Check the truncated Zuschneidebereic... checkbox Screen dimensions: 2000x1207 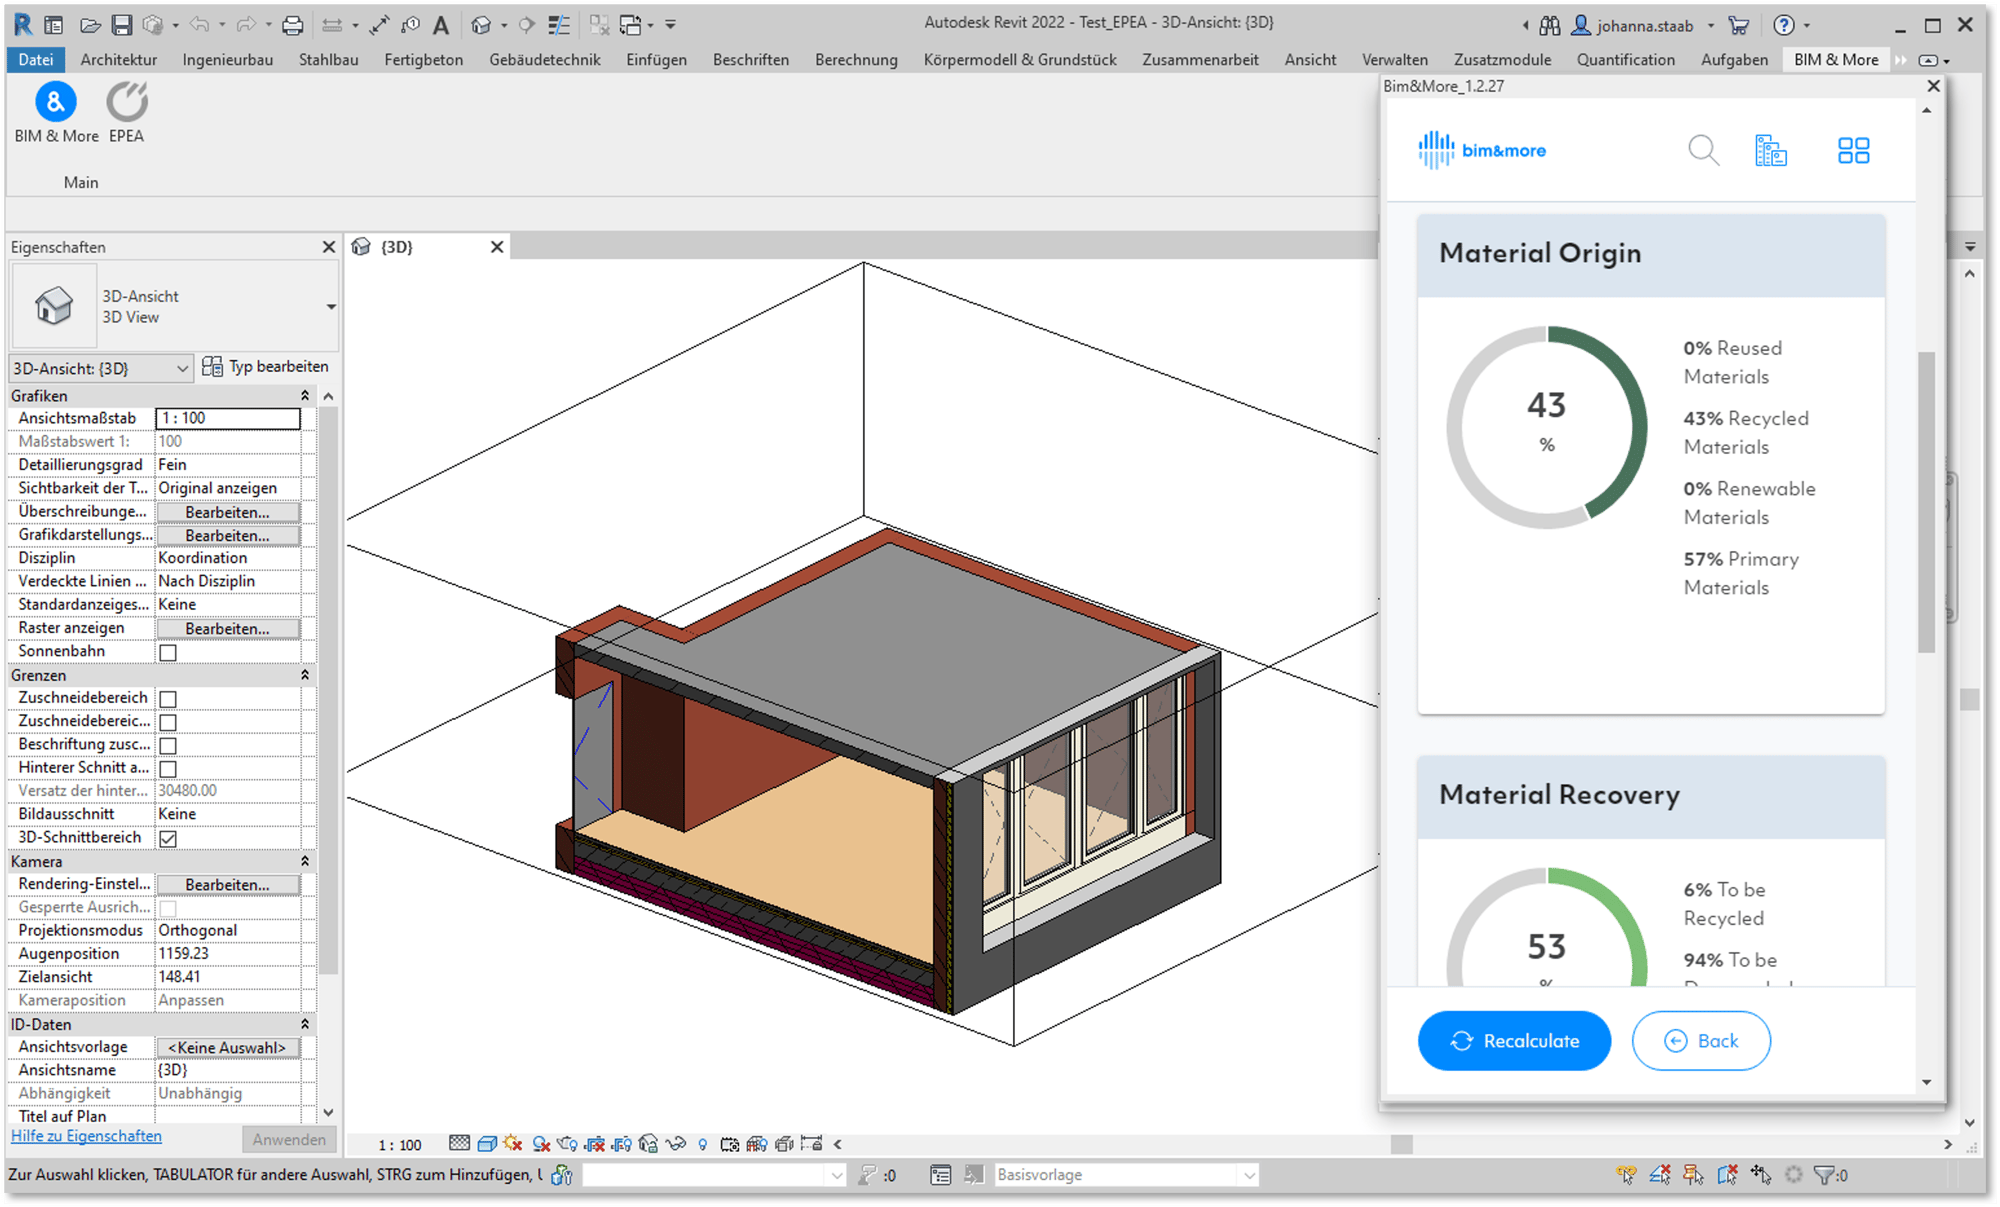(x=168, y=722)
